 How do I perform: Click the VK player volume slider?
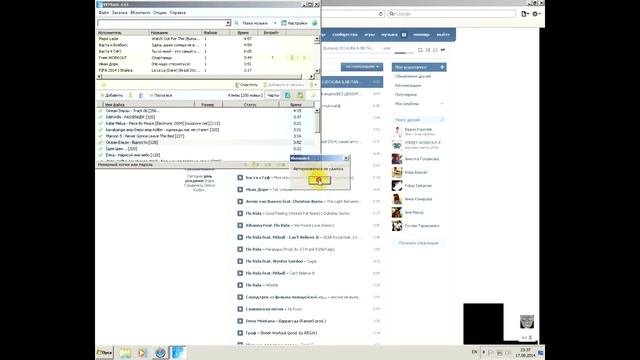[x=404, y=53]
